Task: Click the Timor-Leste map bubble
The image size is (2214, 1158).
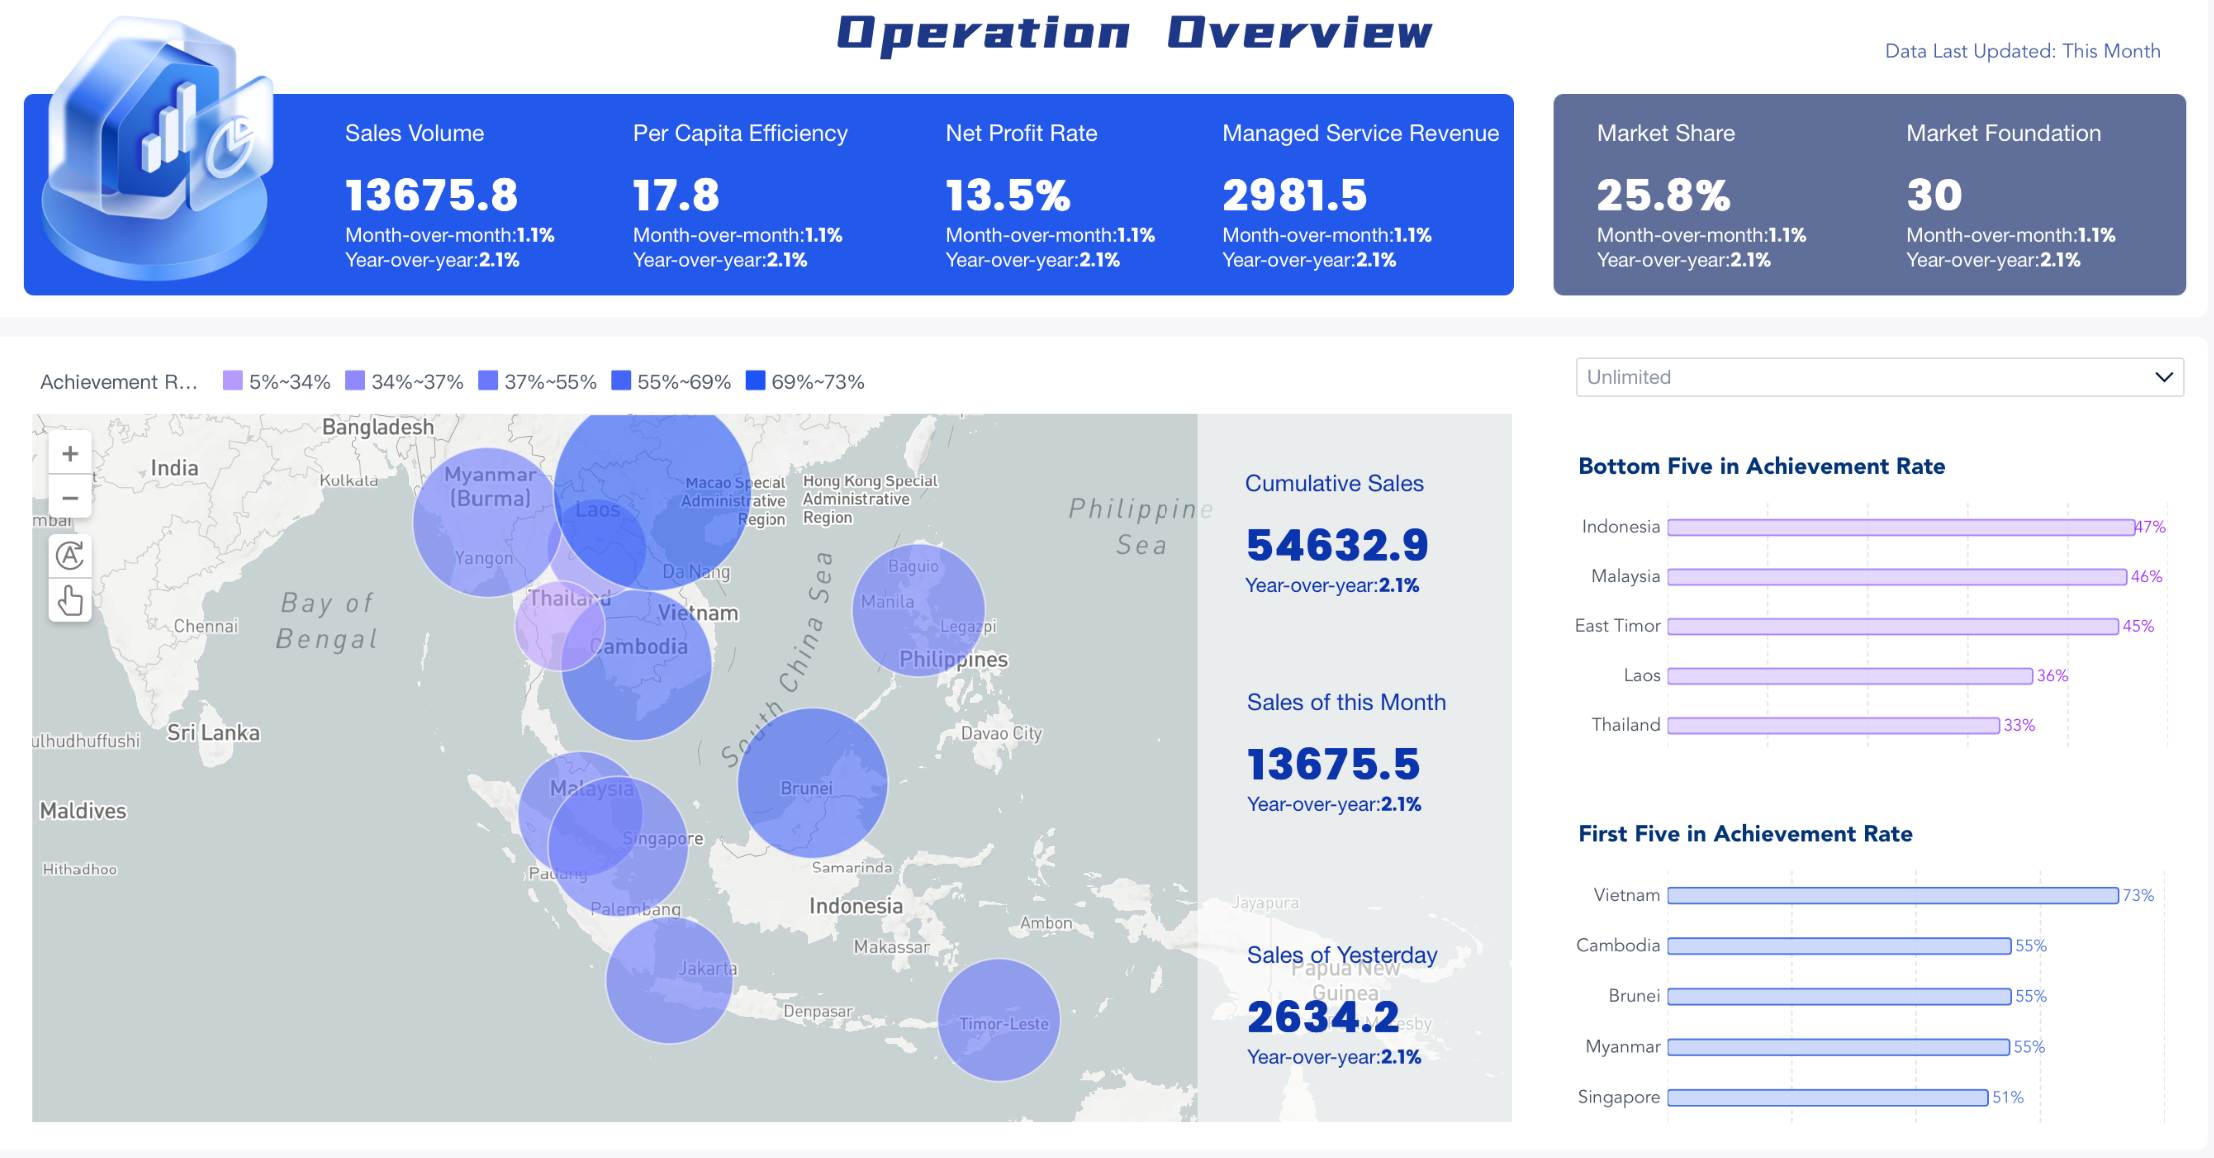Action: click(998, 1020)
